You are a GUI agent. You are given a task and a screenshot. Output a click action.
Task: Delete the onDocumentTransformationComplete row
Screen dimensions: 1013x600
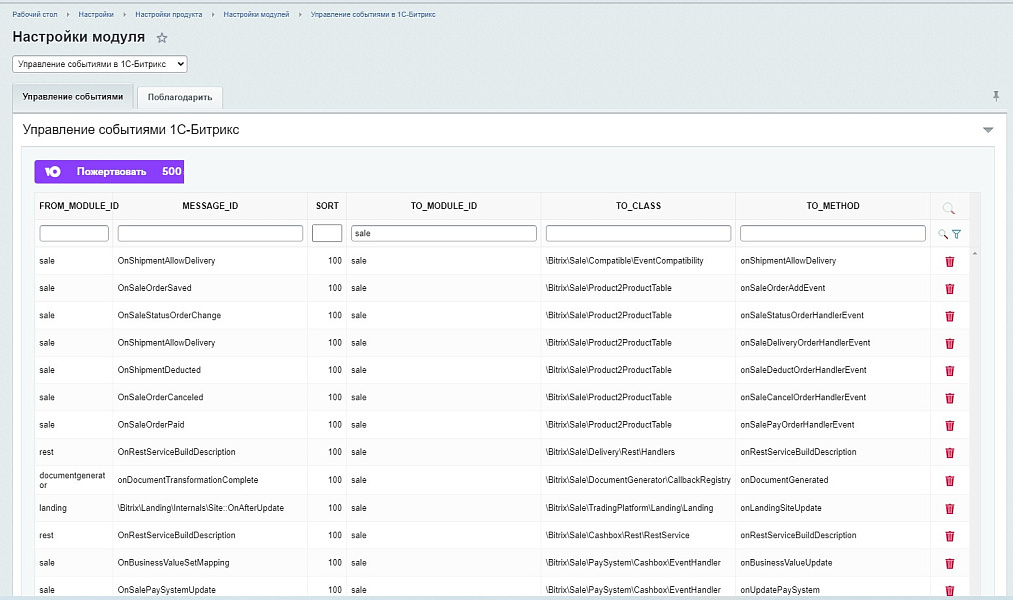click(x=949, y=481)
